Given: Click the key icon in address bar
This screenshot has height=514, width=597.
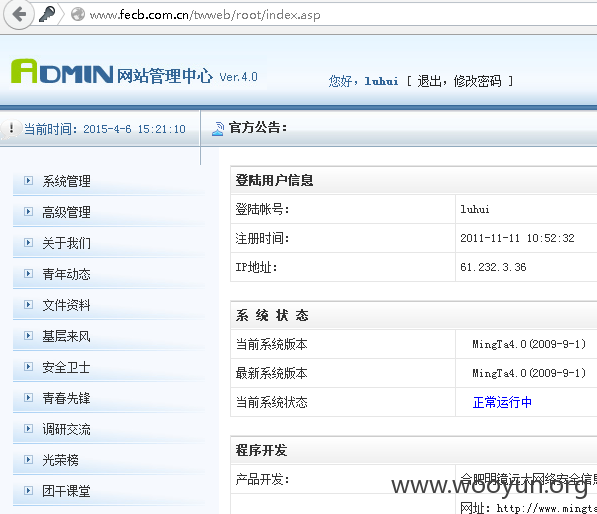Looking at the screenshot, I should click(x=47, y=14).
